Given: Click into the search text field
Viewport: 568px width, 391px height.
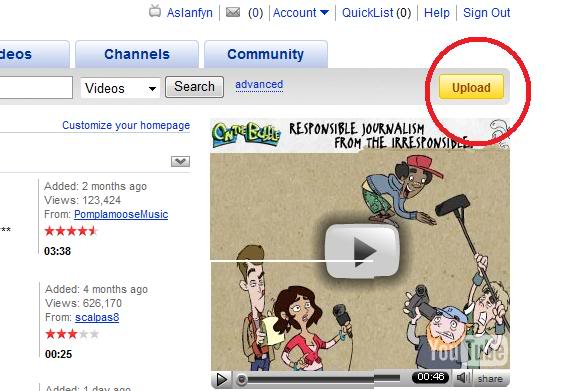Looking at the screenshot, I should click(x=36, y=87).
